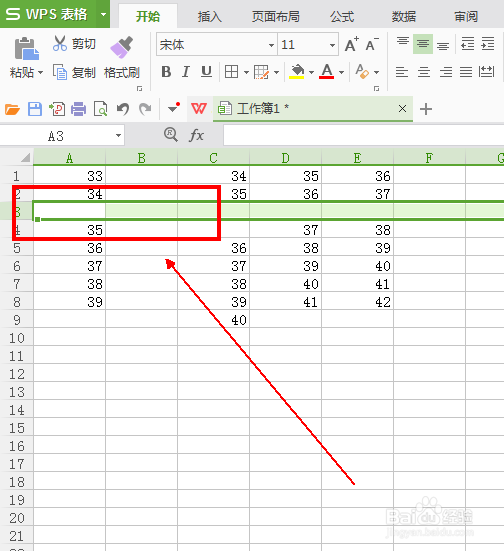Switch to the 插入 tab

pos(209,16)
